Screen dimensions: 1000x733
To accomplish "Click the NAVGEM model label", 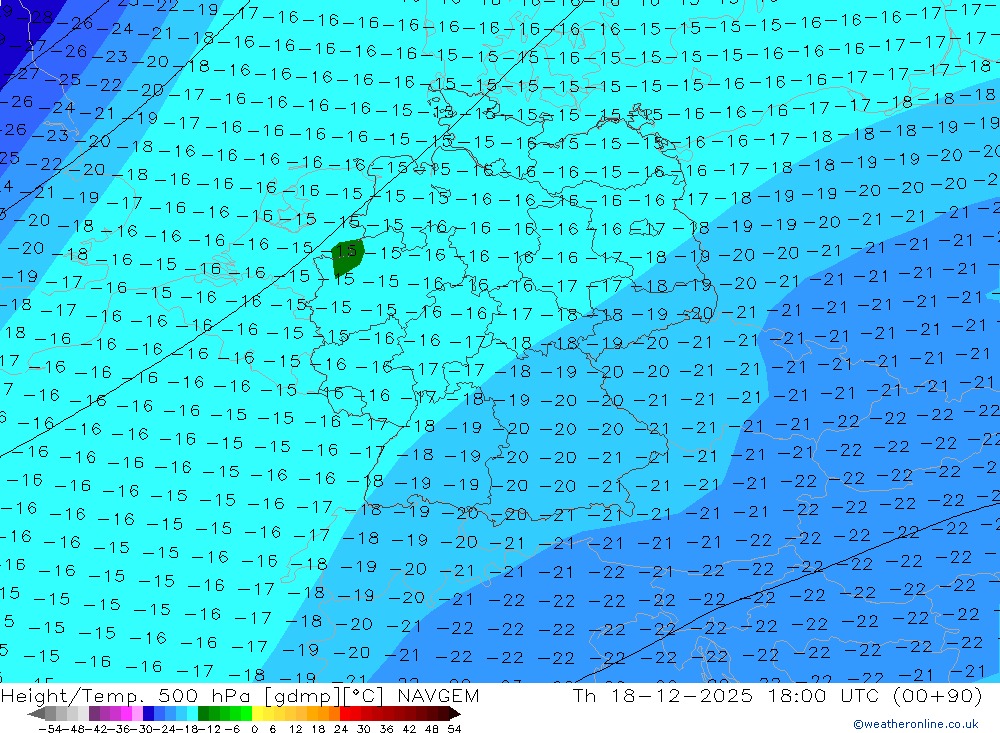I will click(438, 695).
